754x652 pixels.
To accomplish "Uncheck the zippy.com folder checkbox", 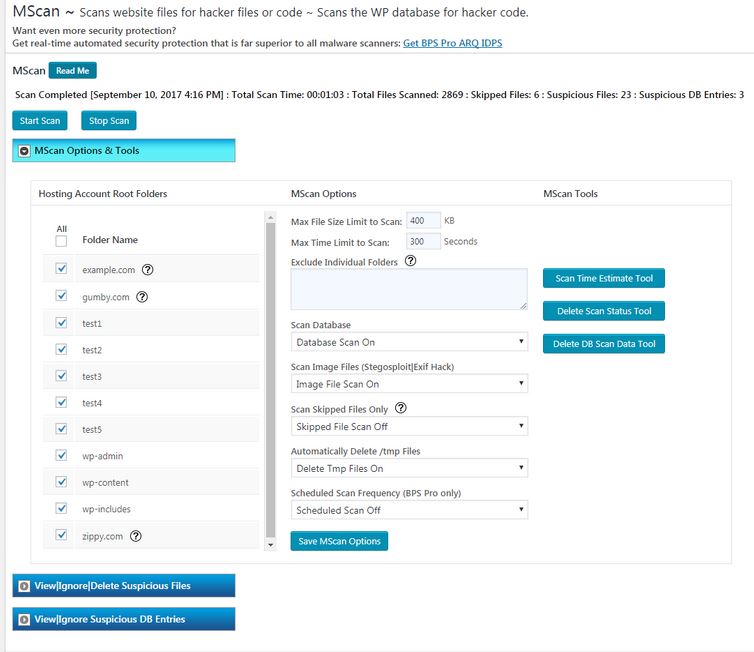I will (61, 534).
